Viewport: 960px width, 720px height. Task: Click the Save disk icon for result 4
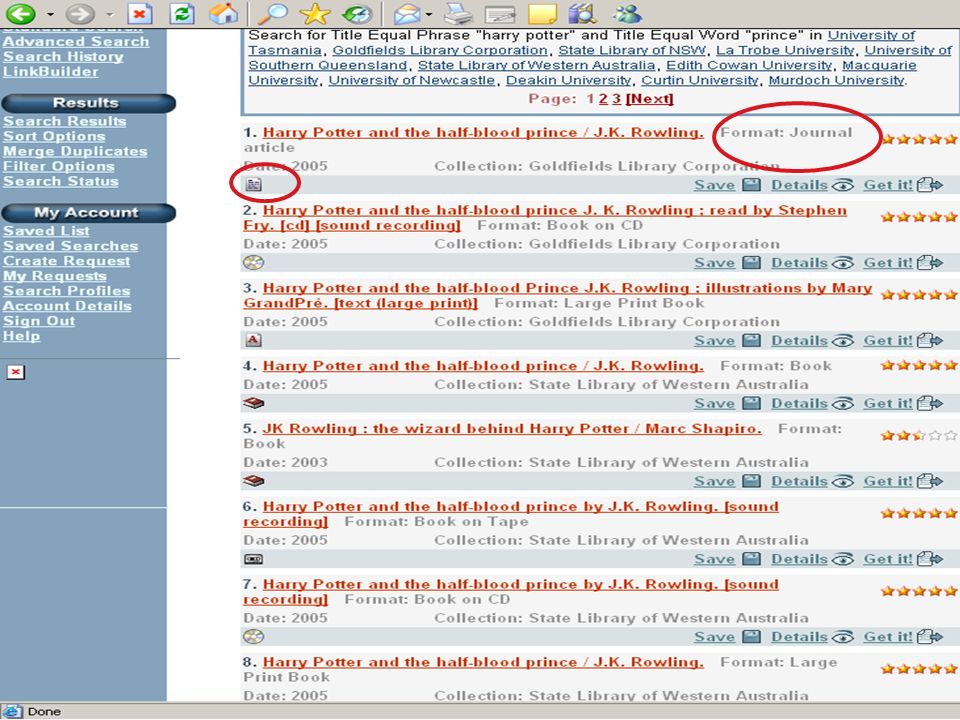pyautogui.click(x=751, y=403)
